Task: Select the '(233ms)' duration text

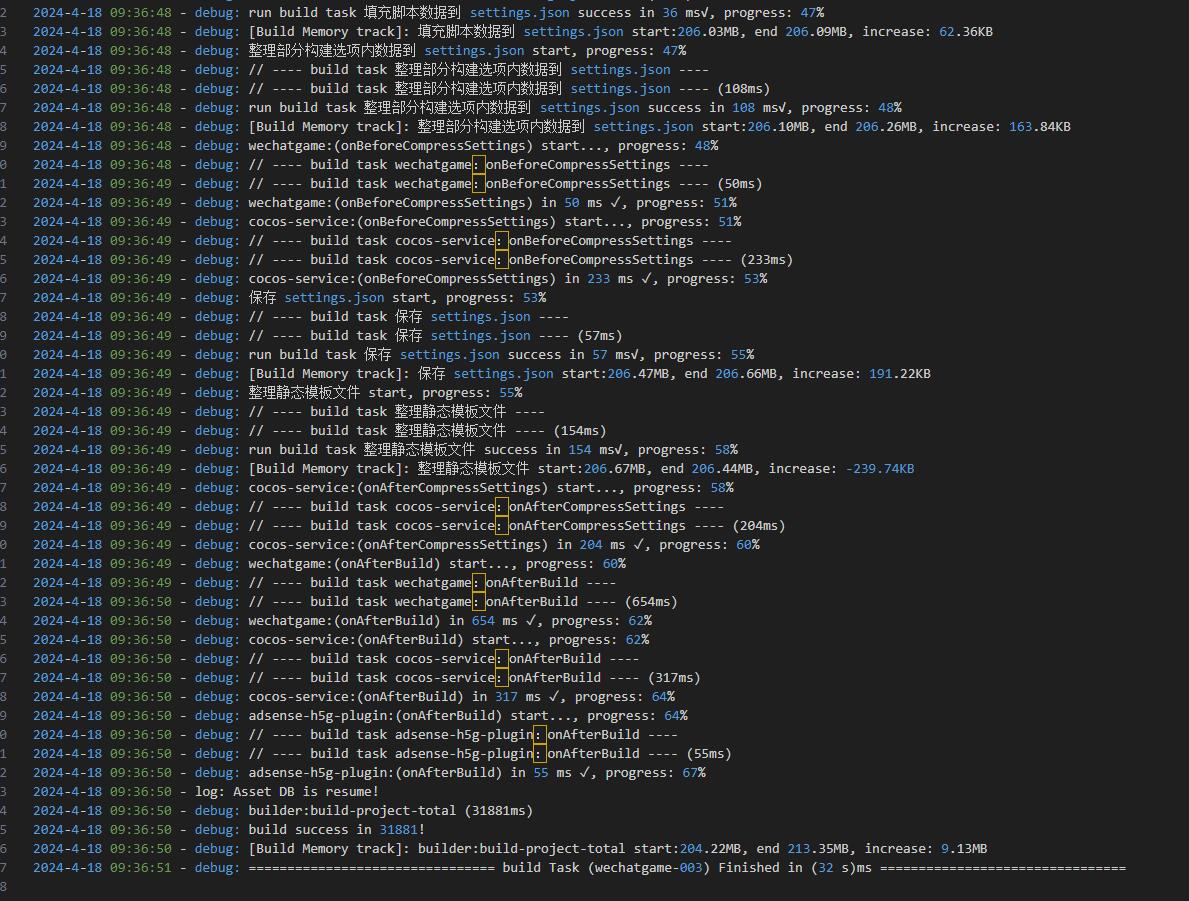Action: pos(767,259)
